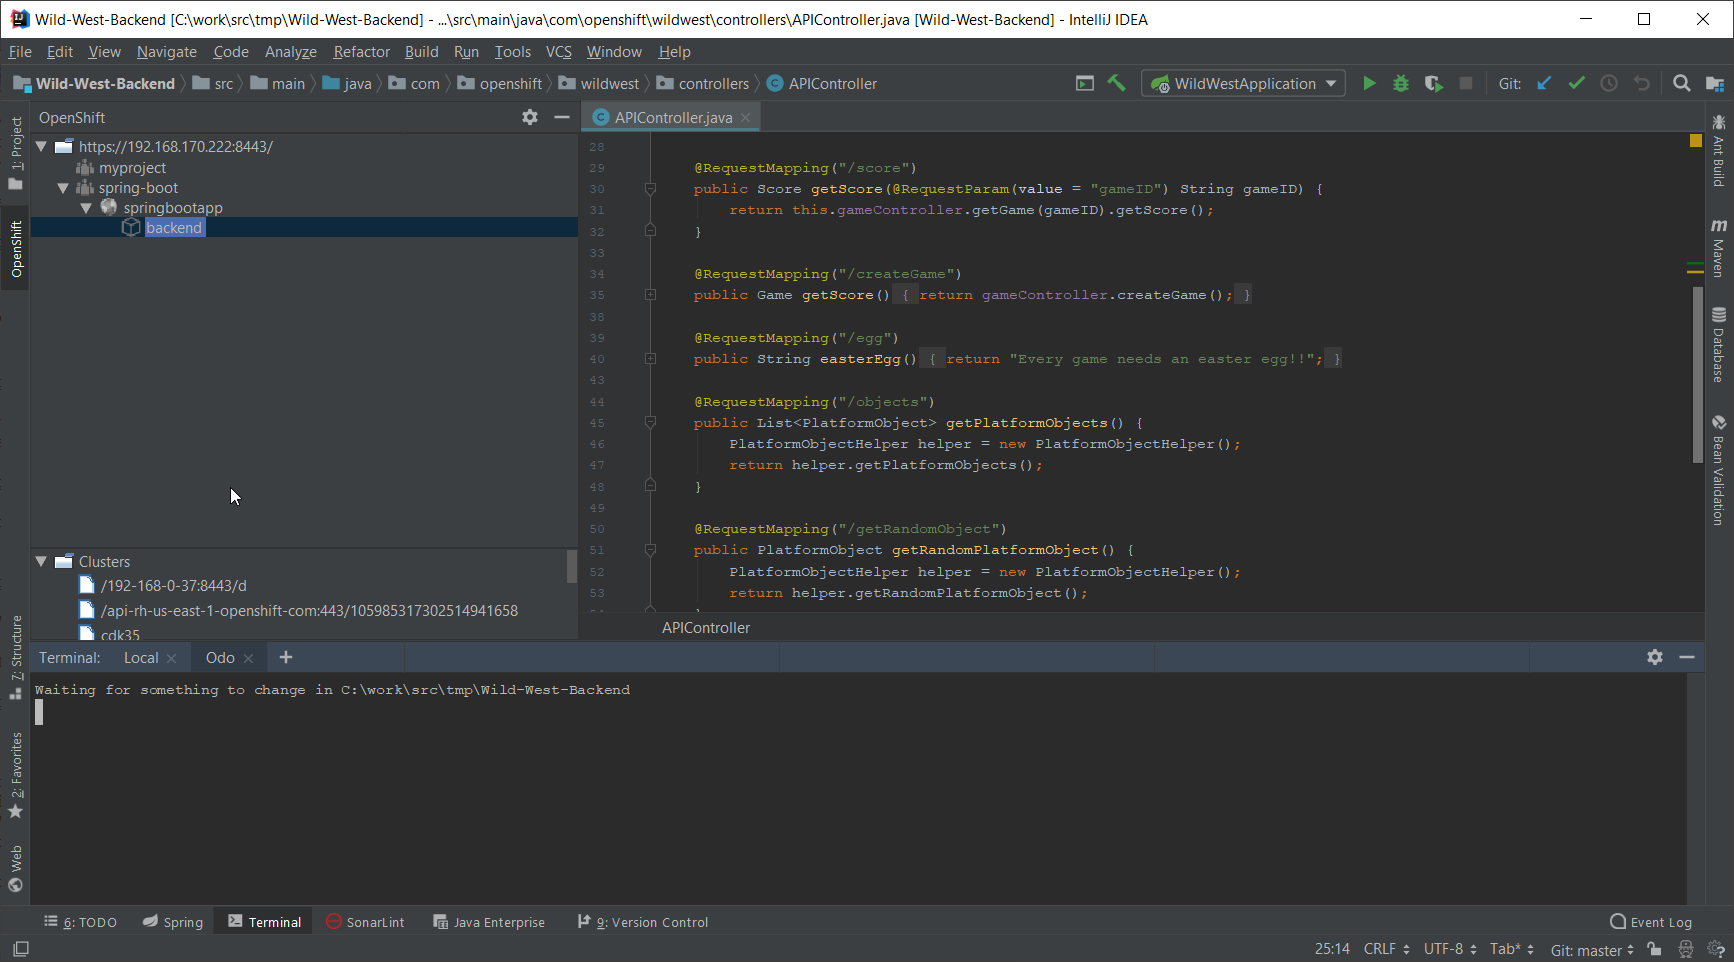Start debugging with the bug icon
This screenshot has height=962, width=1734.
tap(1401, 84)
